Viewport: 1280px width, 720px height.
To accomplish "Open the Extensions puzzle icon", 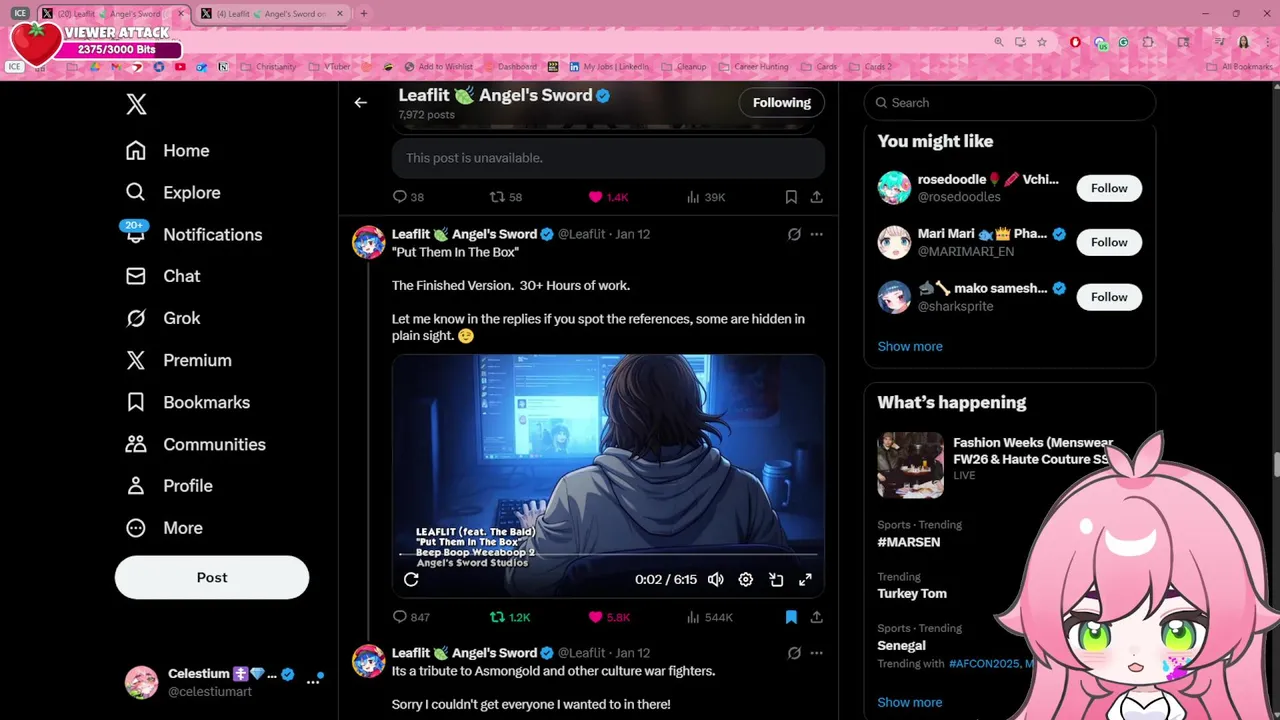I will click(x=1148, y=42).
